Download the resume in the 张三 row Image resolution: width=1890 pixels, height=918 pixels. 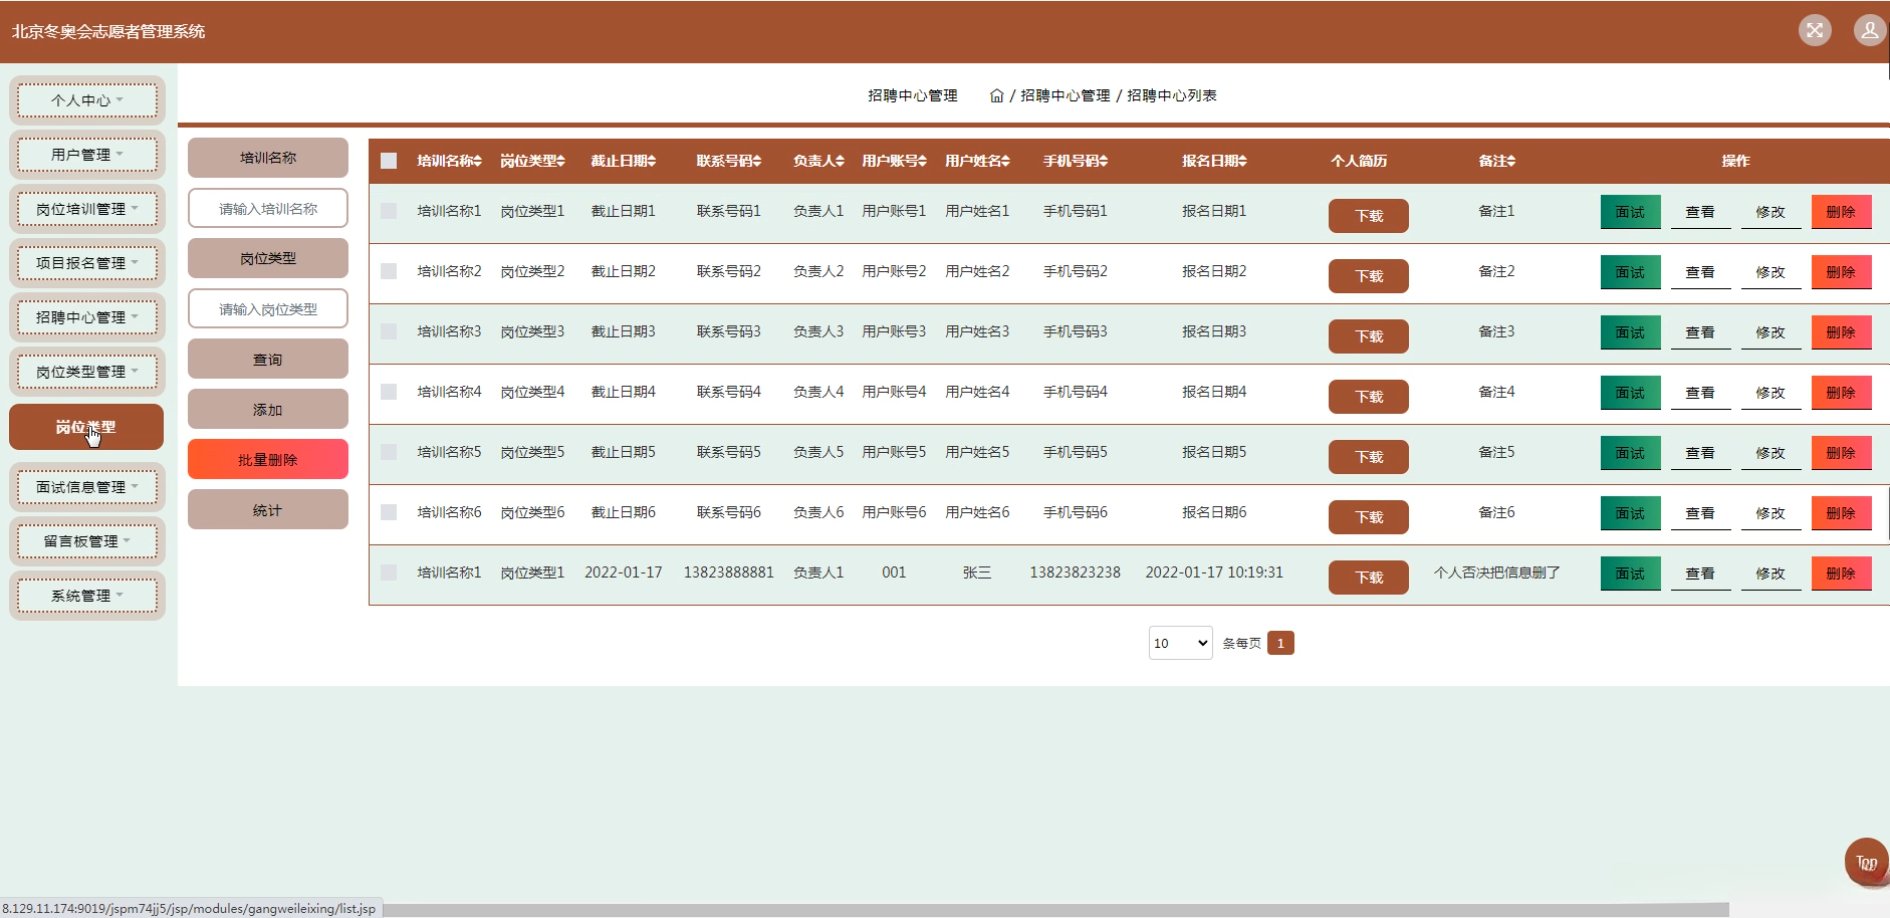coord(1368,577)
